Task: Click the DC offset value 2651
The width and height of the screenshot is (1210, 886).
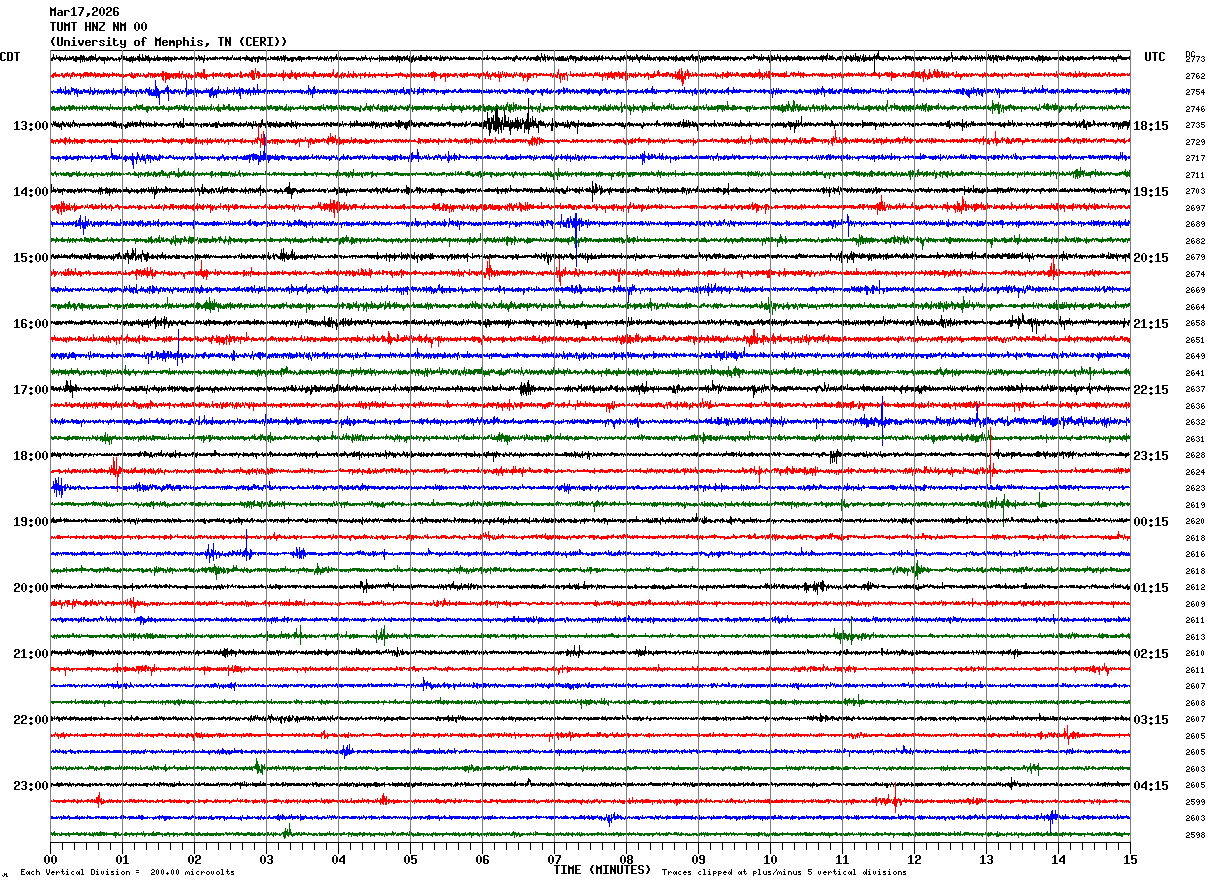Action: [1195, 340]
